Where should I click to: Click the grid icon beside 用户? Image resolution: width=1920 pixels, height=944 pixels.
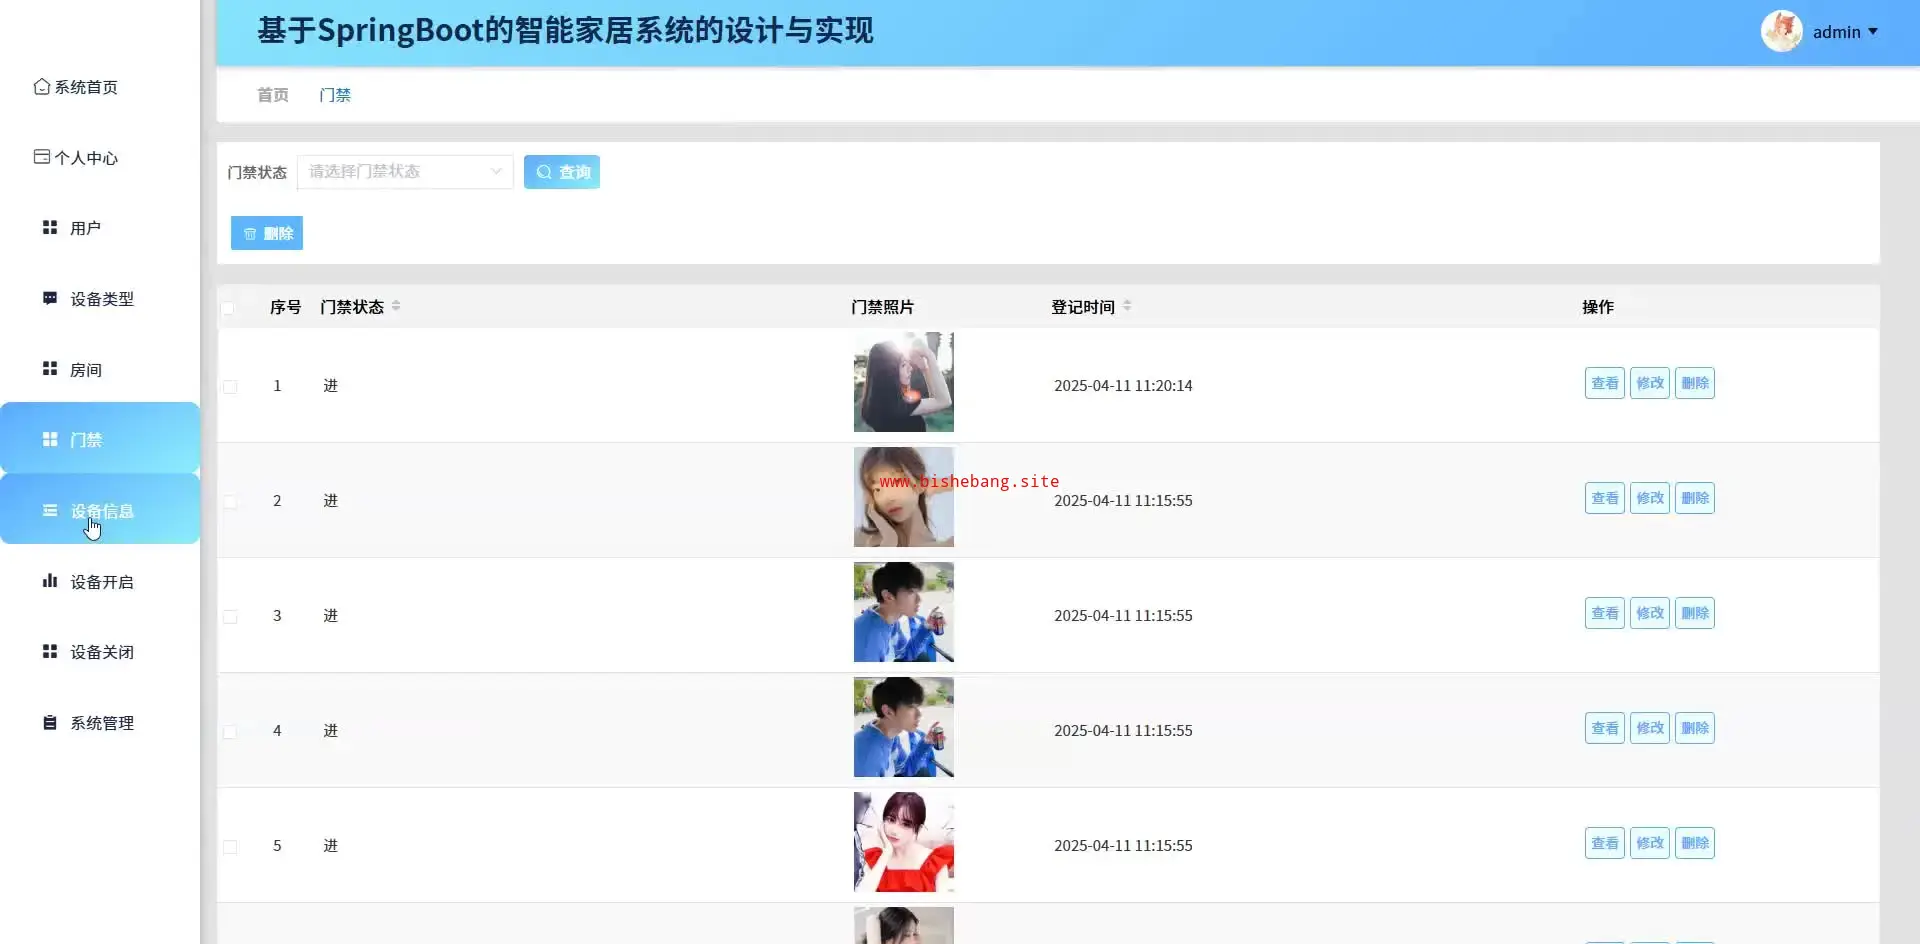(50, 227)
